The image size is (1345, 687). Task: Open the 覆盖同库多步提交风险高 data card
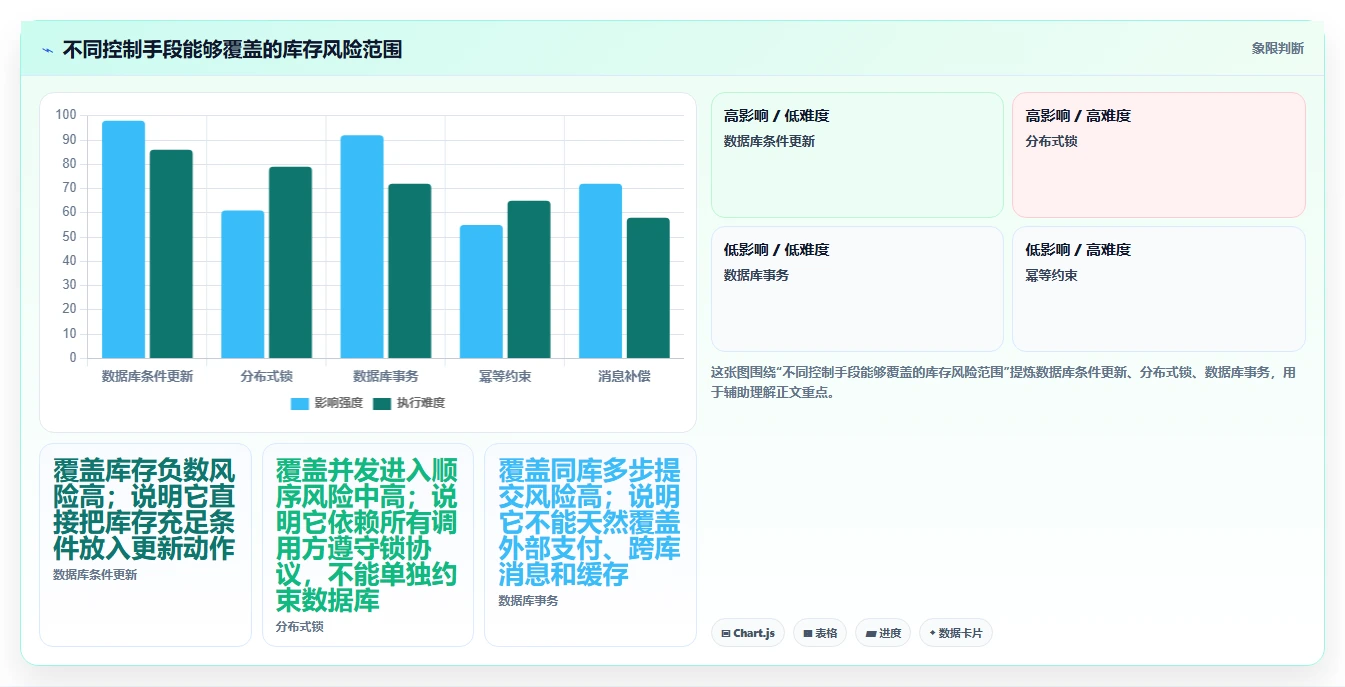(x=590, y=545)
